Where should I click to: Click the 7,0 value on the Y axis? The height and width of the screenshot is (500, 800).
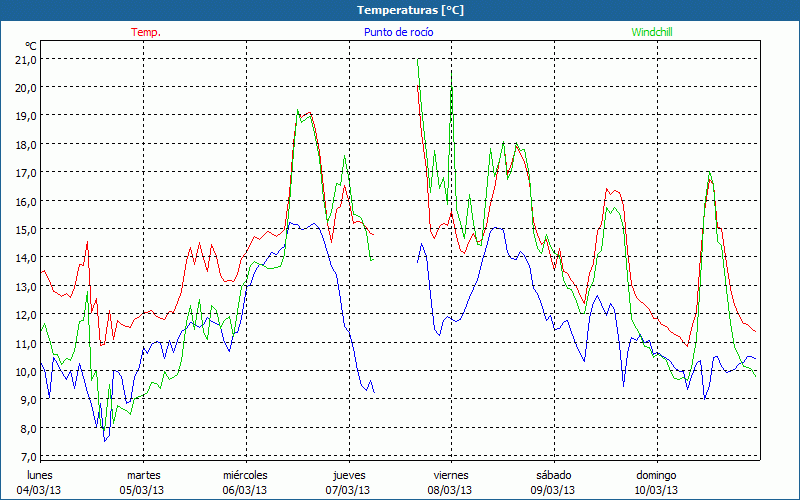point(26,457)
